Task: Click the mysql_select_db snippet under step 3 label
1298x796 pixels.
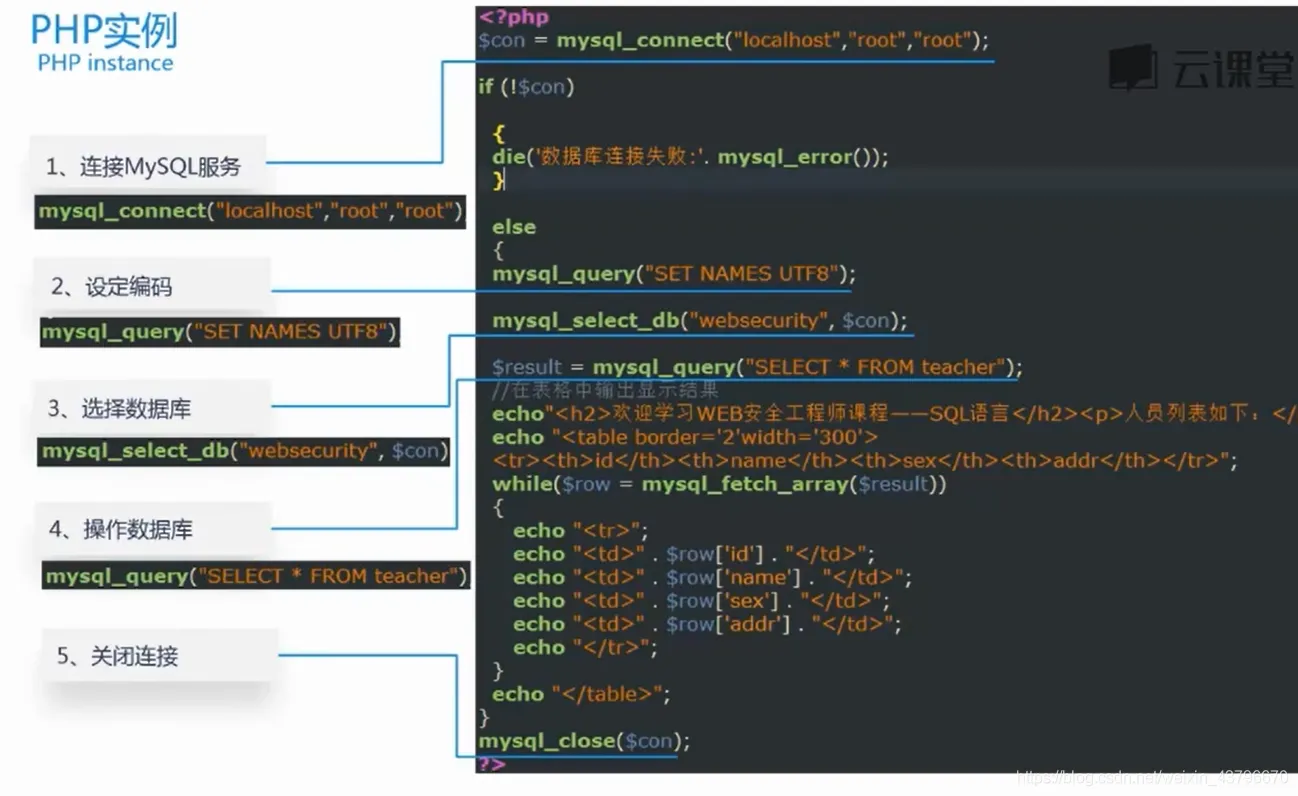Action: [x=244, y=451]
